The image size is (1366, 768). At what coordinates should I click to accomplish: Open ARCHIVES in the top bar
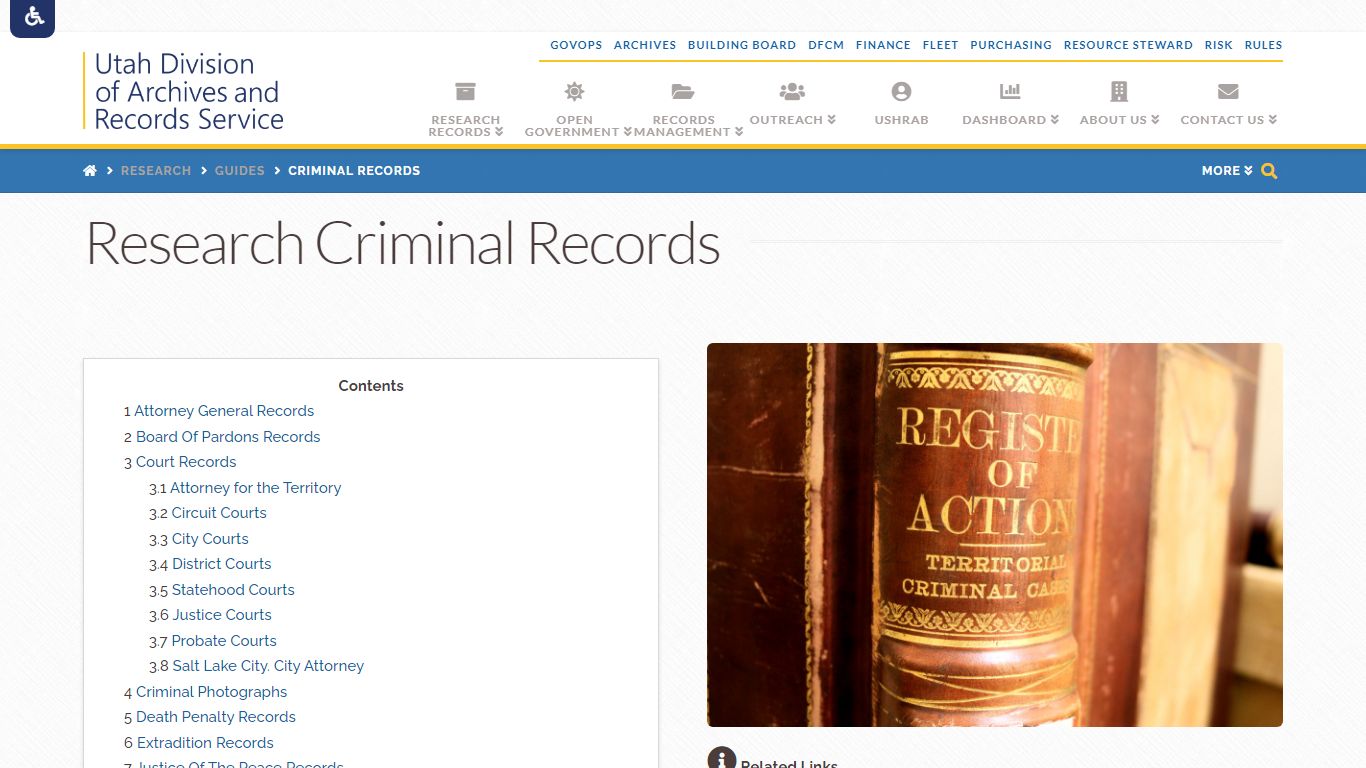[645, 45]
